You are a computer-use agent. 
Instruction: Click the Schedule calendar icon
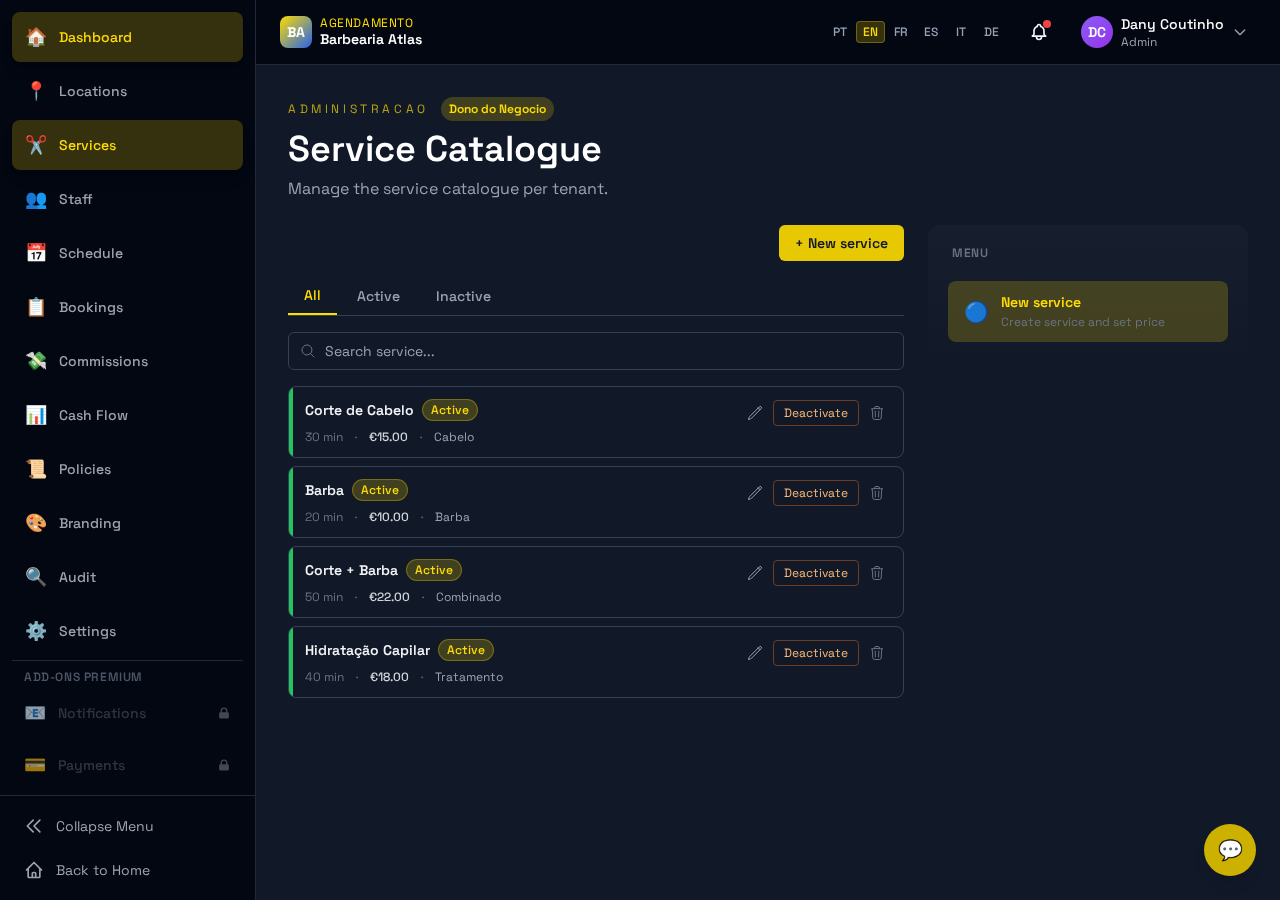[x=35, y=253]
